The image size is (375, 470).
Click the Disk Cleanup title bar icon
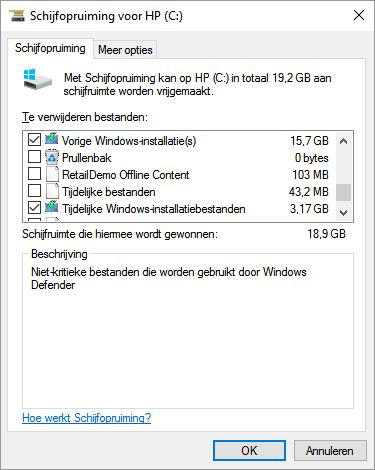[x=17, y=15]
